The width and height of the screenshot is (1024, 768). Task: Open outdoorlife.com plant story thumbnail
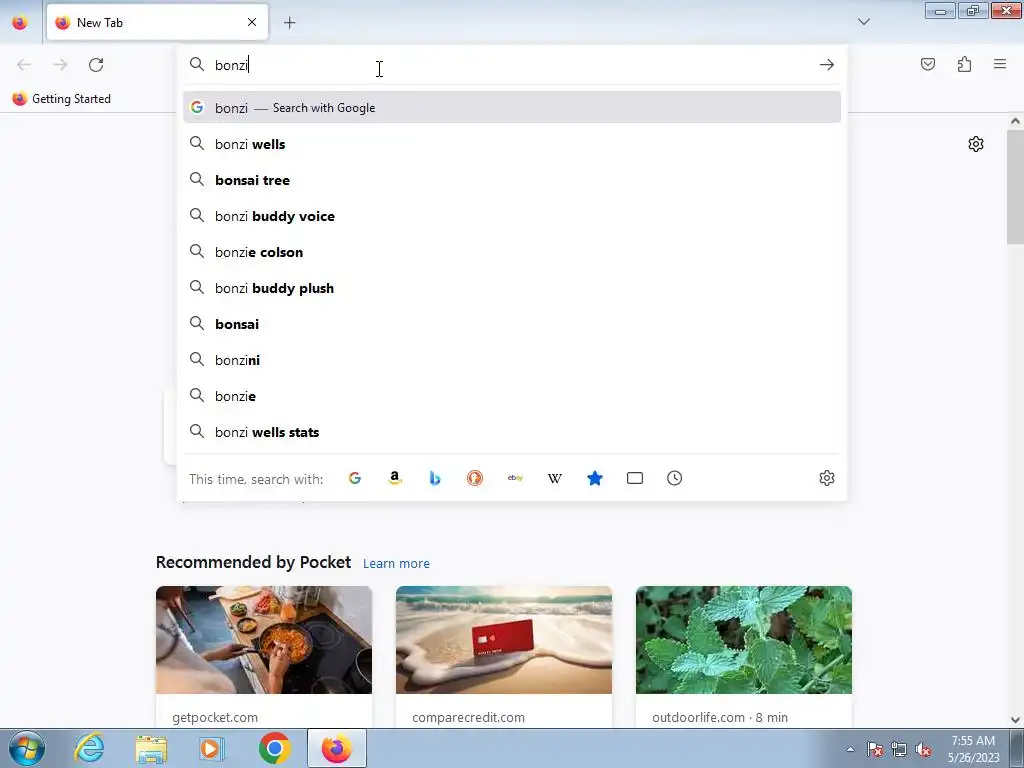click(x=744, y=640)
